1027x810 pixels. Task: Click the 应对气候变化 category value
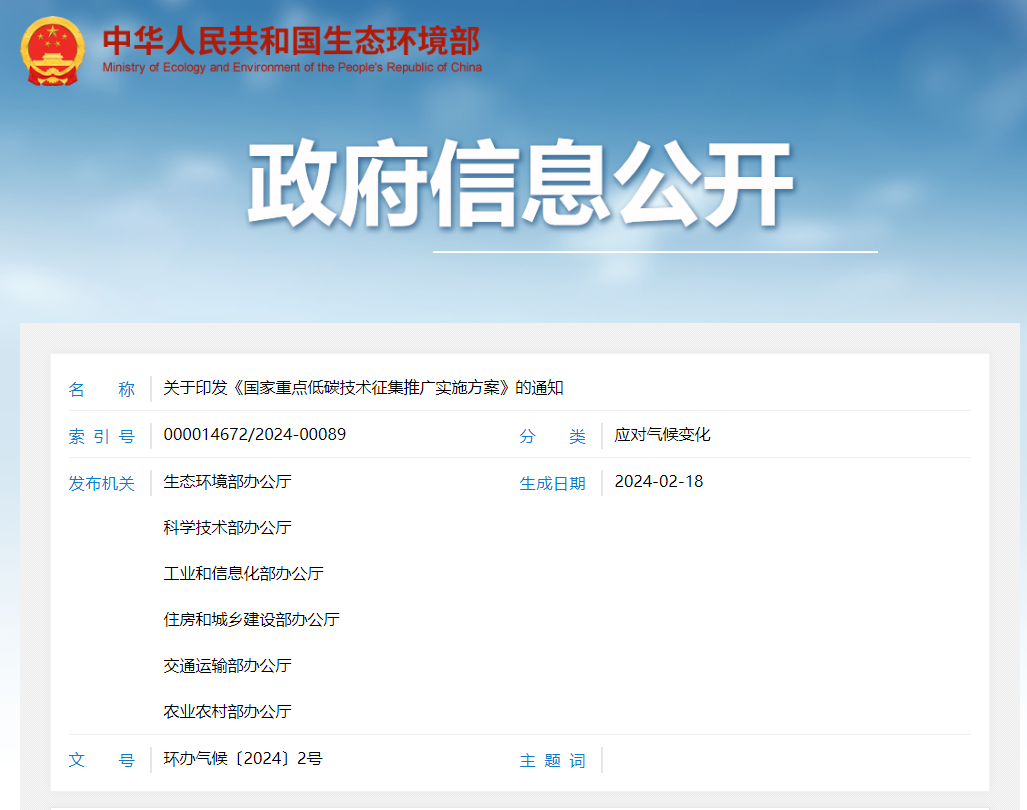[x=662, y=435]
